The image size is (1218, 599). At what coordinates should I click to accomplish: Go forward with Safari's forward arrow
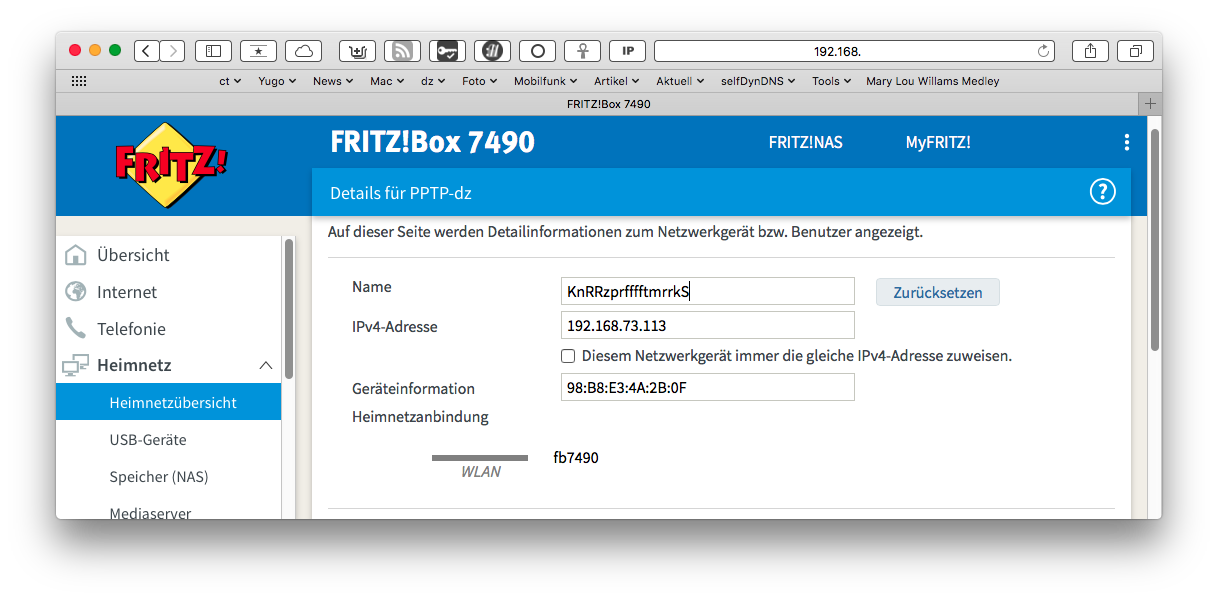(172, 50)
